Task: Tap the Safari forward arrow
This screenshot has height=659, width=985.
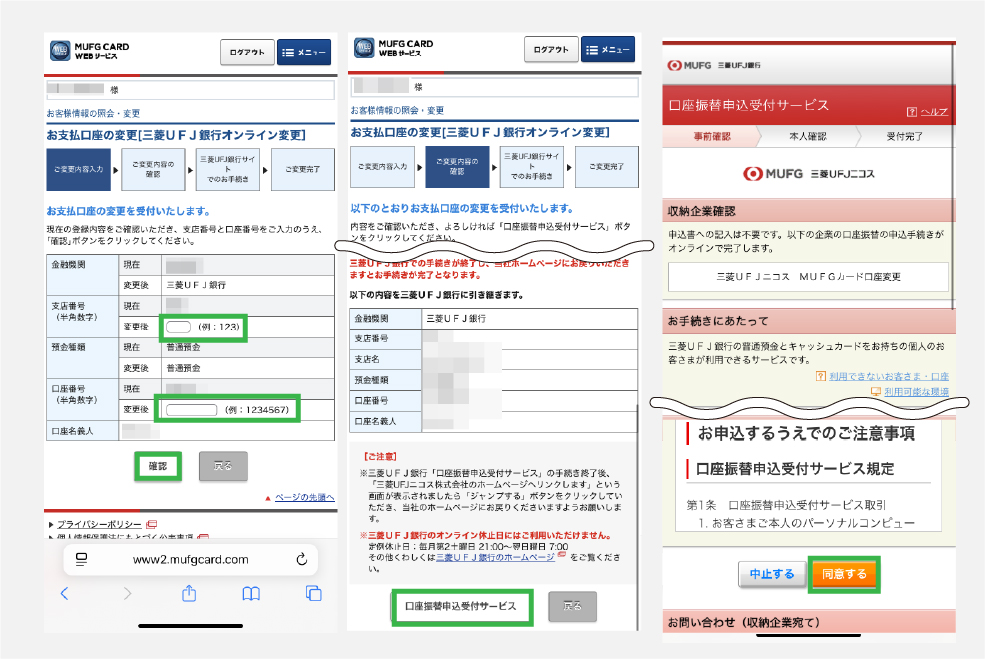Action: coord(128,593)
